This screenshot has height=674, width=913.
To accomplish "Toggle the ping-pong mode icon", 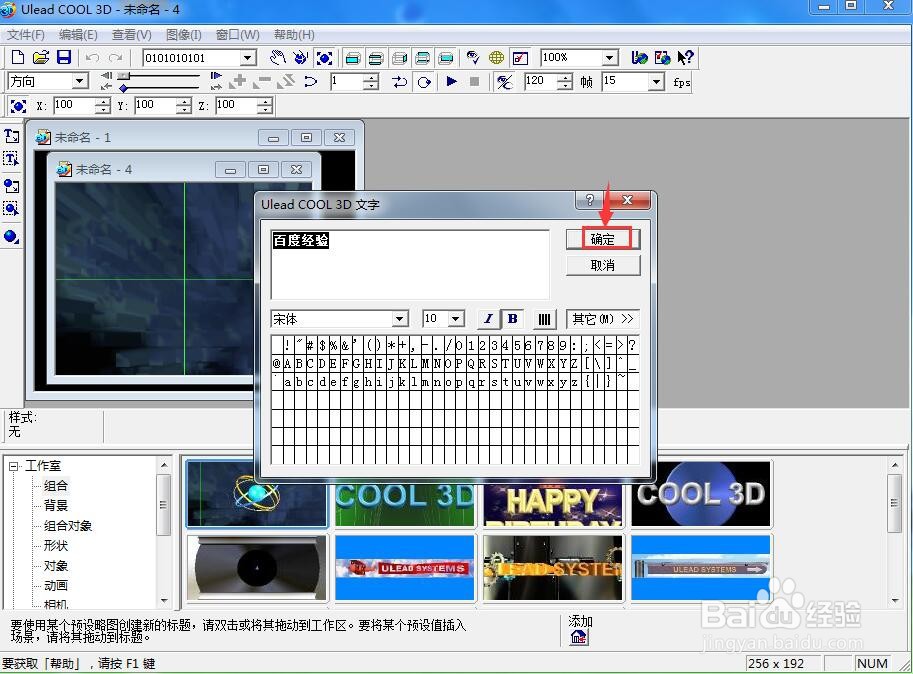I will pyautogui.click(x=400, y=81).
